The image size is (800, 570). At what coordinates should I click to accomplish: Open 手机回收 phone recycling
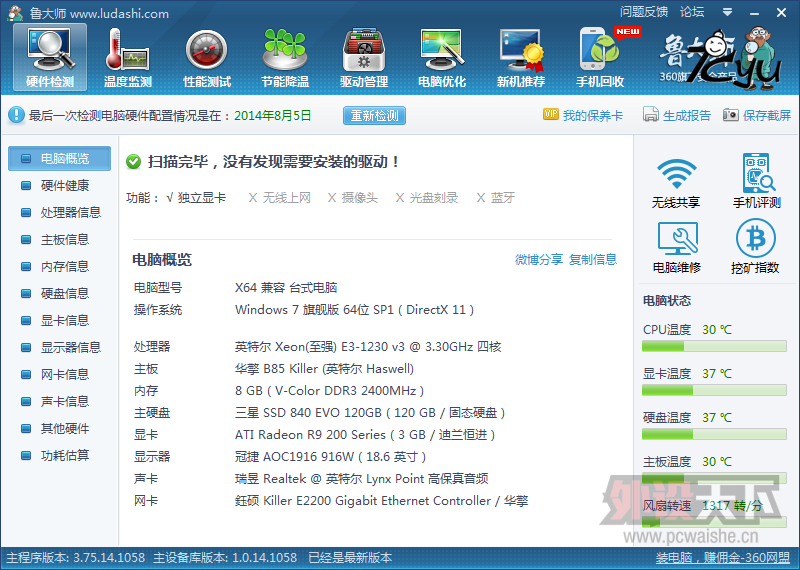click(x=600, y=58)
